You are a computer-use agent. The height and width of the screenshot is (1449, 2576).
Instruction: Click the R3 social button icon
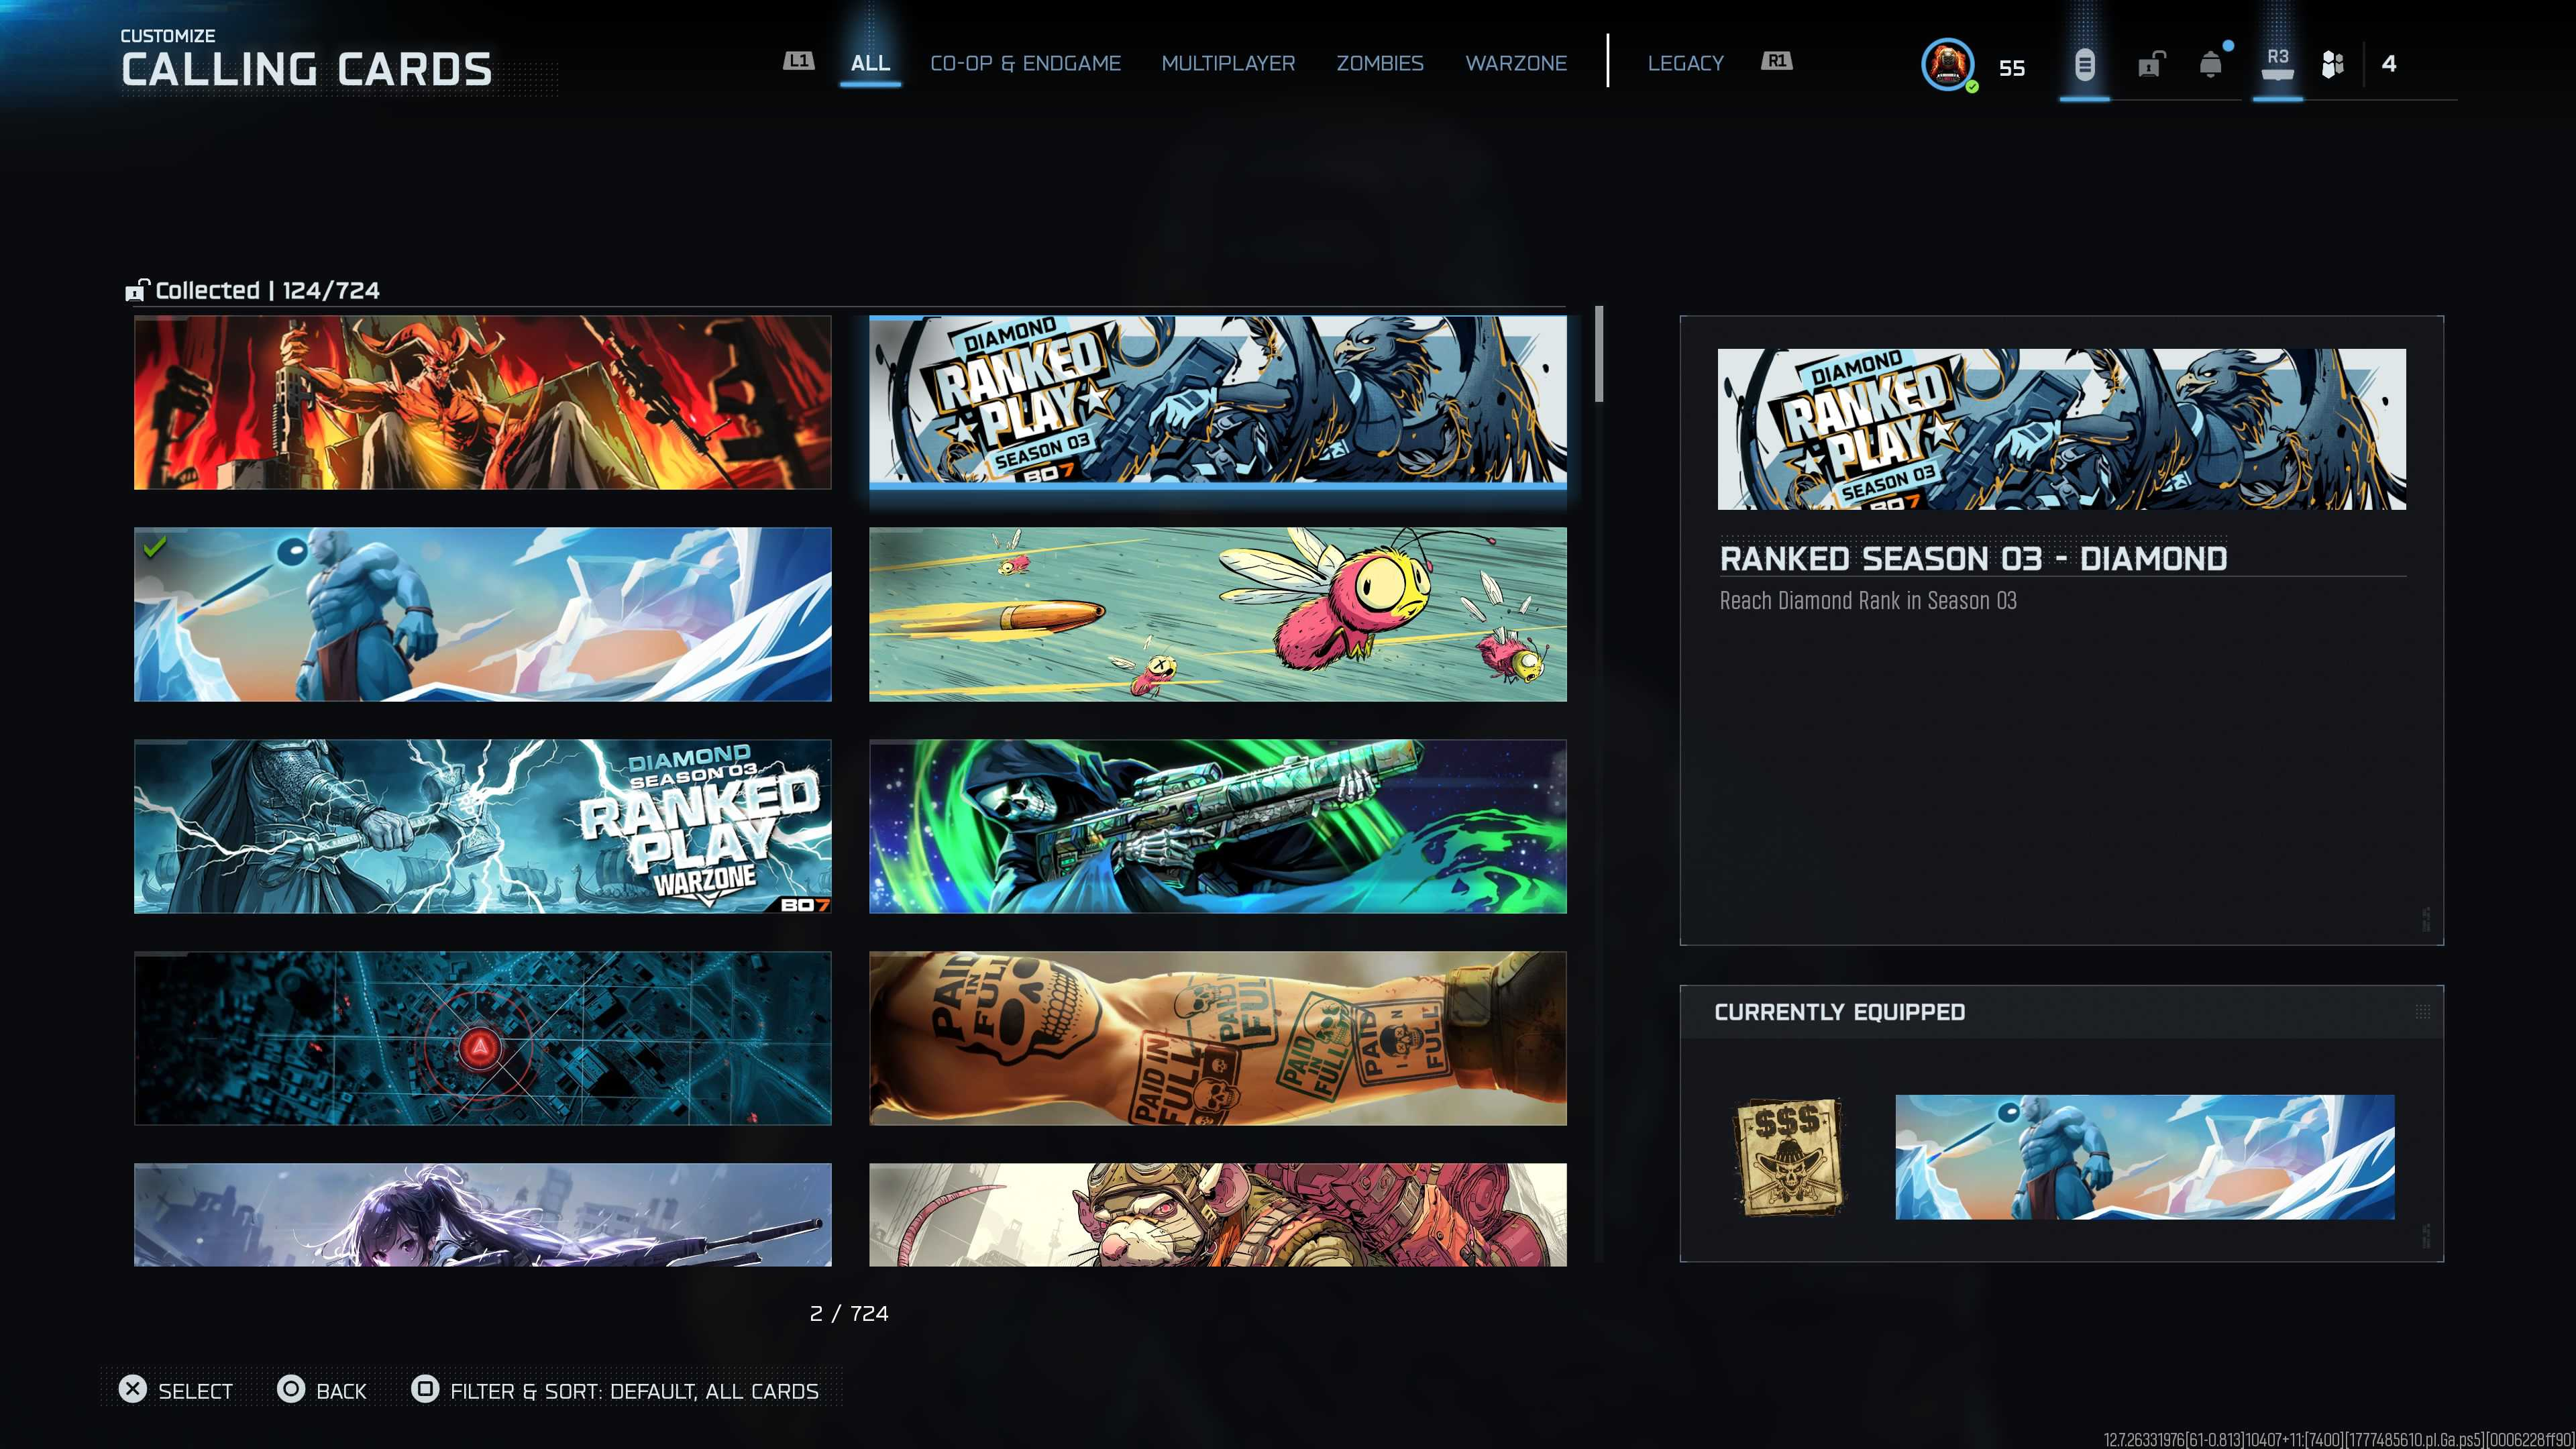tap(2277, 63)
